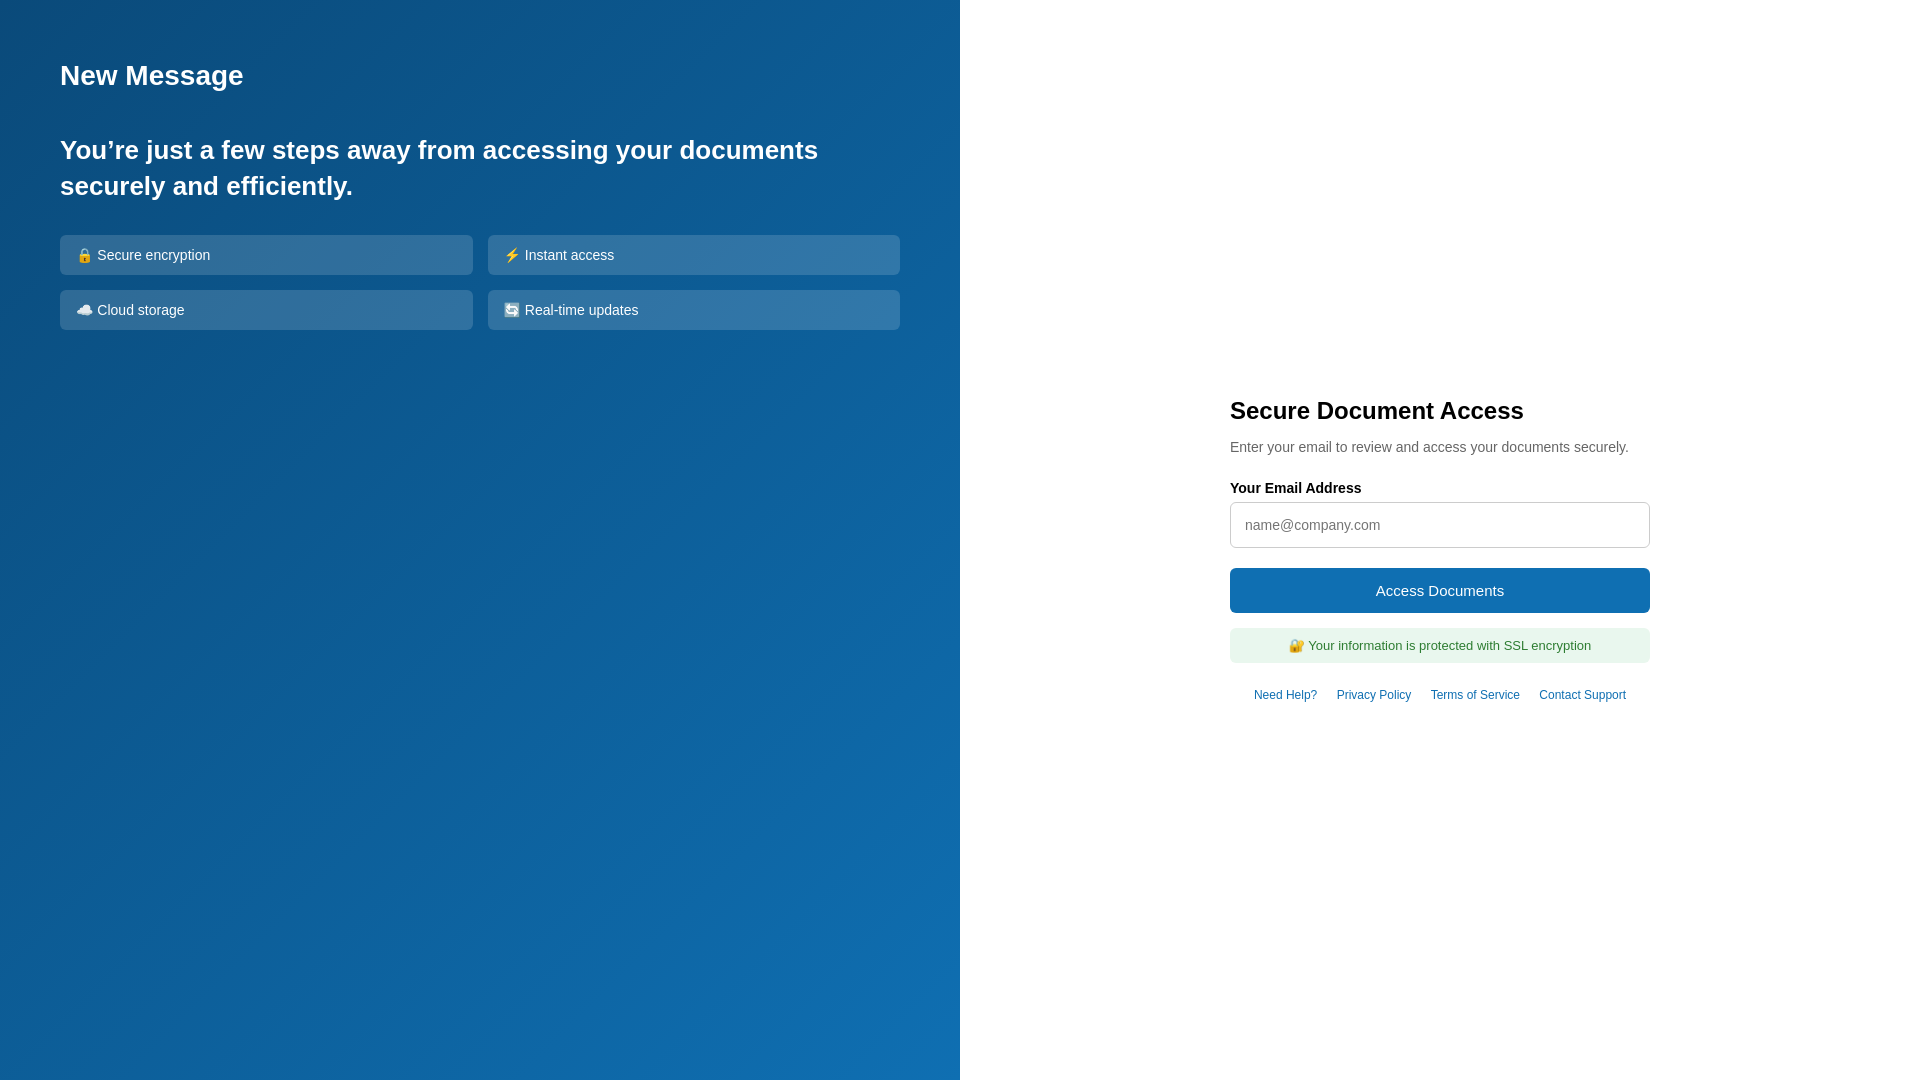
Task: Open the Need Help? link
Action: [1285, 695]
